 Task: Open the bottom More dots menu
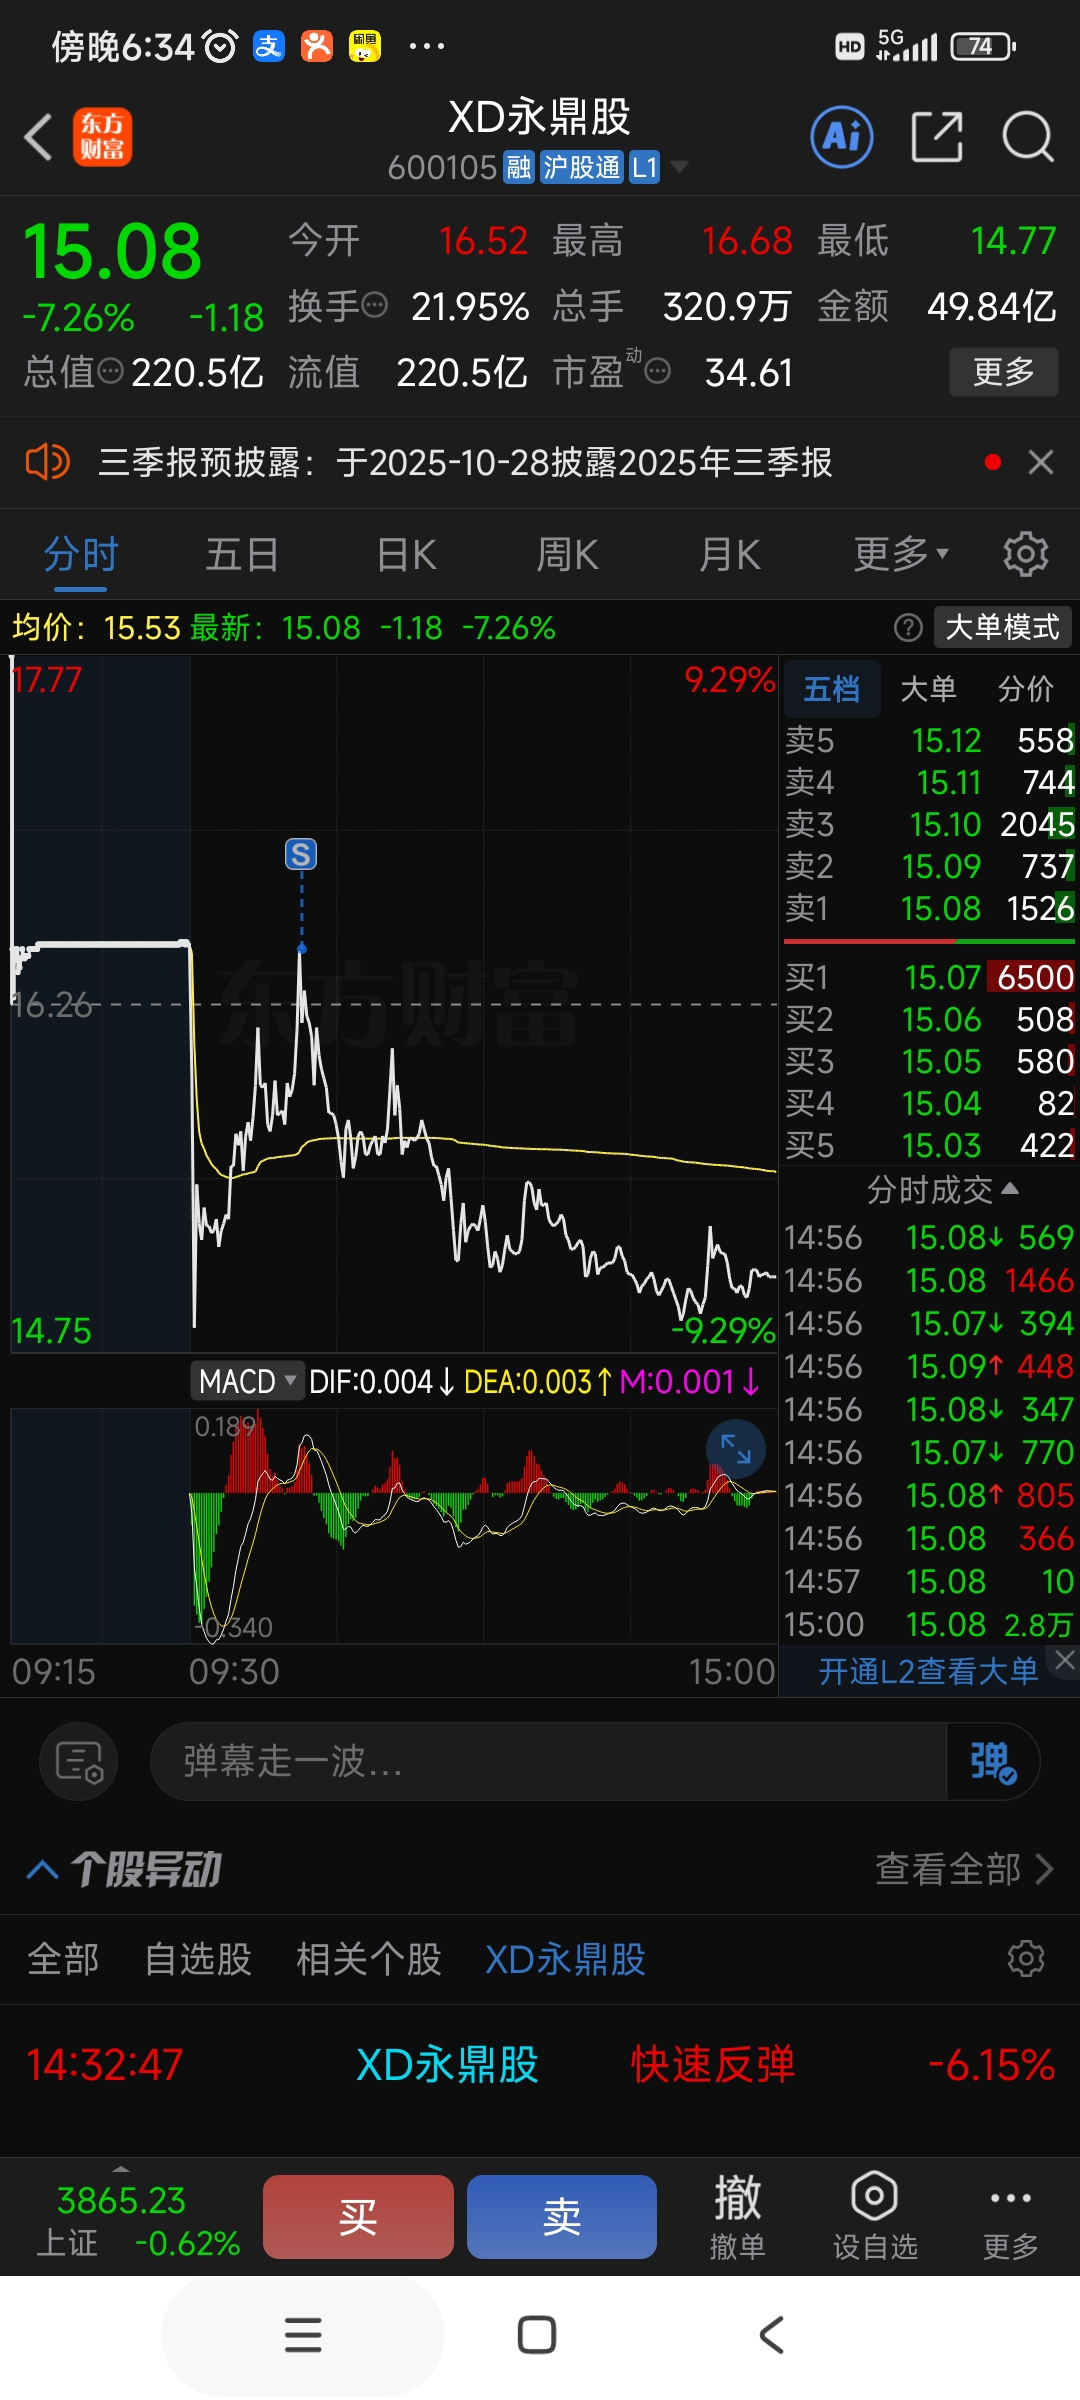[x=1010, y=2216]
